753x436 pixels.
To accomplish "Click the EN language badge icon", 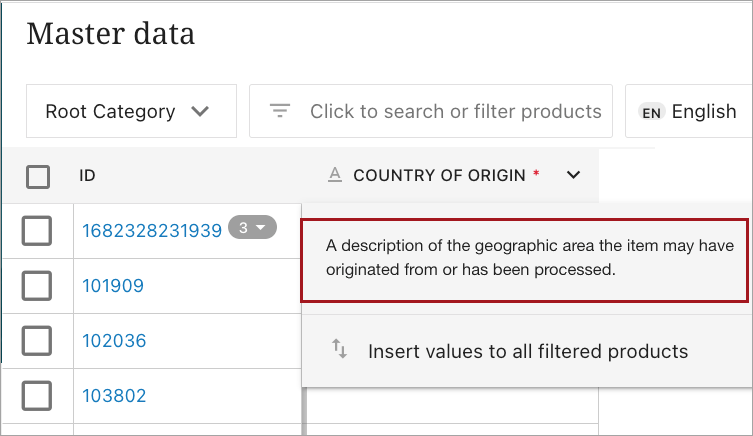I will [652, 112].
